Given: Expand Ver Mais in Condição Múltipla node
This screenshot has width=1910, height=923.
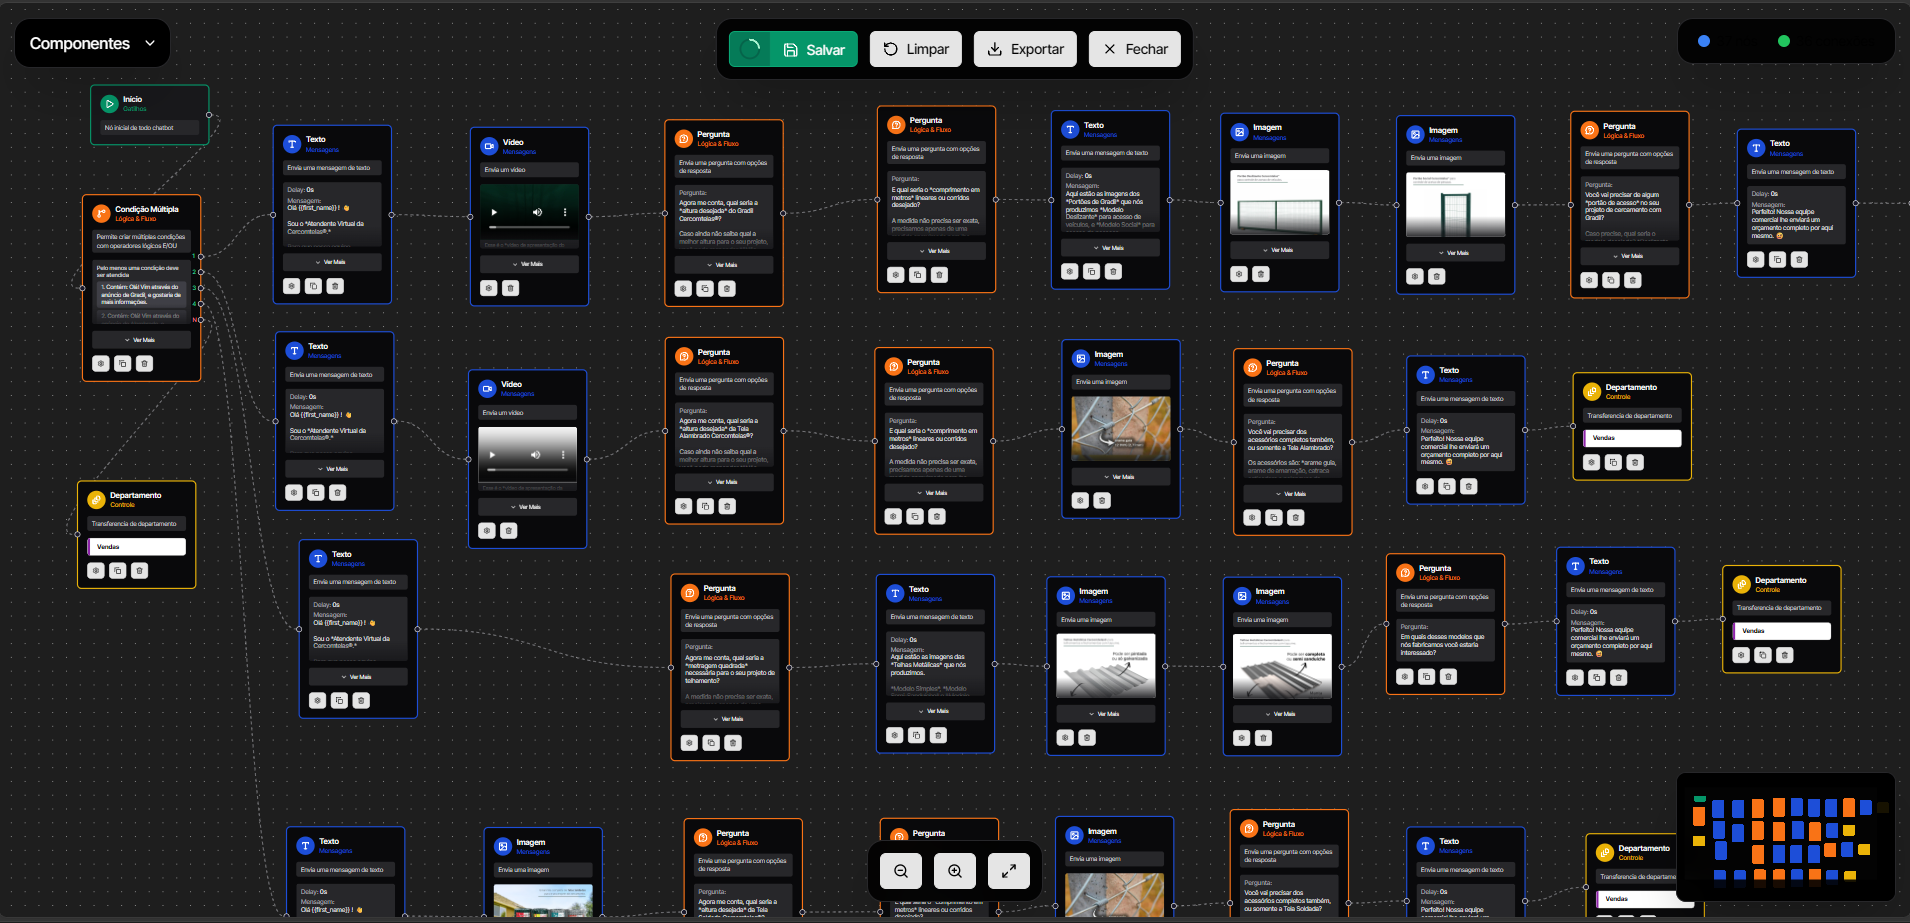Looking at the screenshot, I should click(141, 340).
